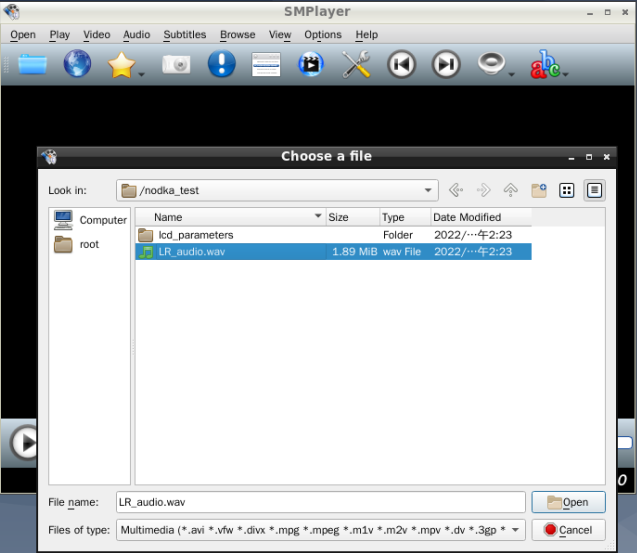
Task: Sort files by the Name column header
Action: (x=230, y=217)
